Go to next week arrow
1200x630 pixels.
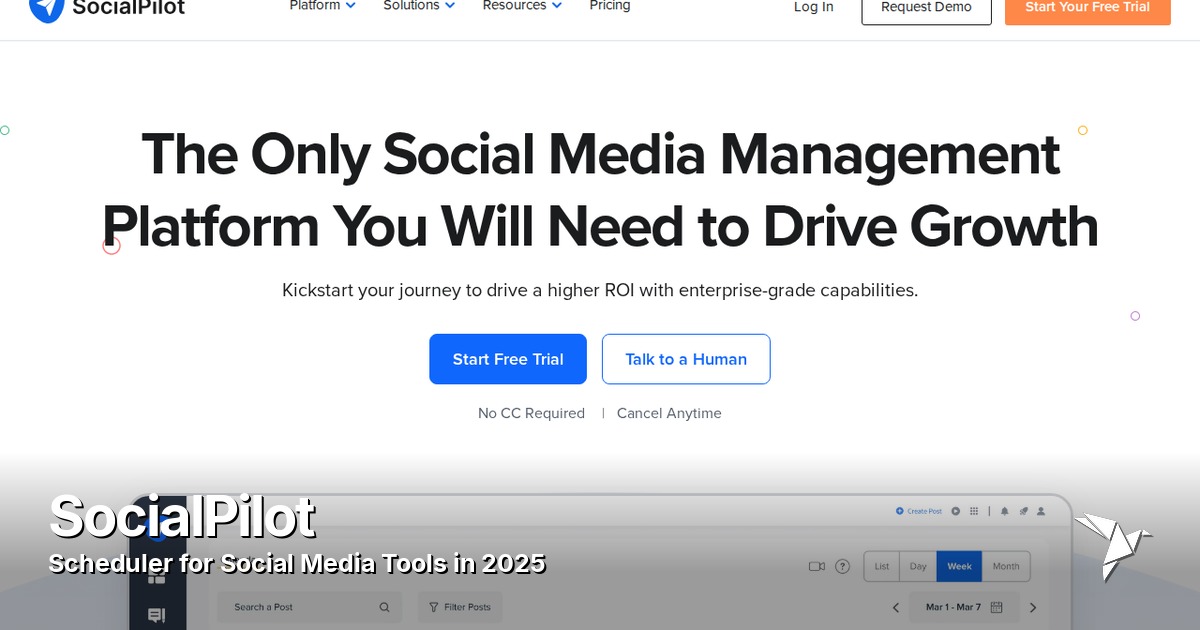[1033, 607]
